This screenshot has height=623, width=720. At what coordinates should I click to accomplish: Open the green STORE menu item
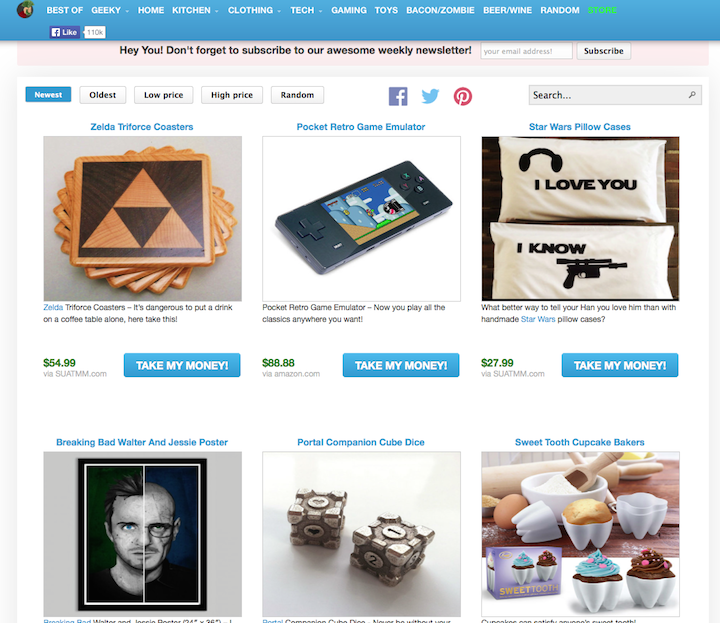click(x=602, y=10)
